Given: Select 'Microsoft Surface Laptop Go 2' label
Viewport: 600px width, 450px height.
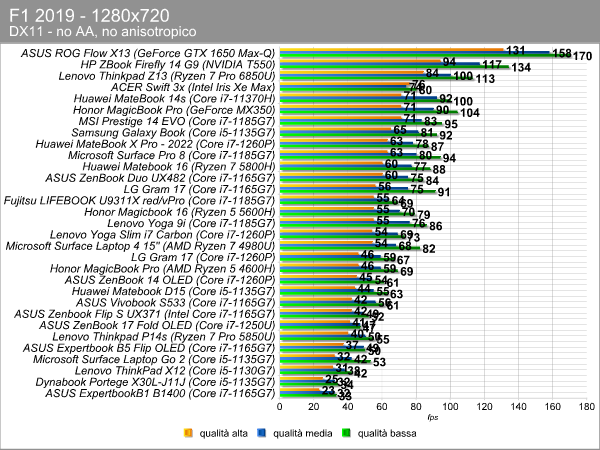Looking at the screenshot, I should 154,359.
